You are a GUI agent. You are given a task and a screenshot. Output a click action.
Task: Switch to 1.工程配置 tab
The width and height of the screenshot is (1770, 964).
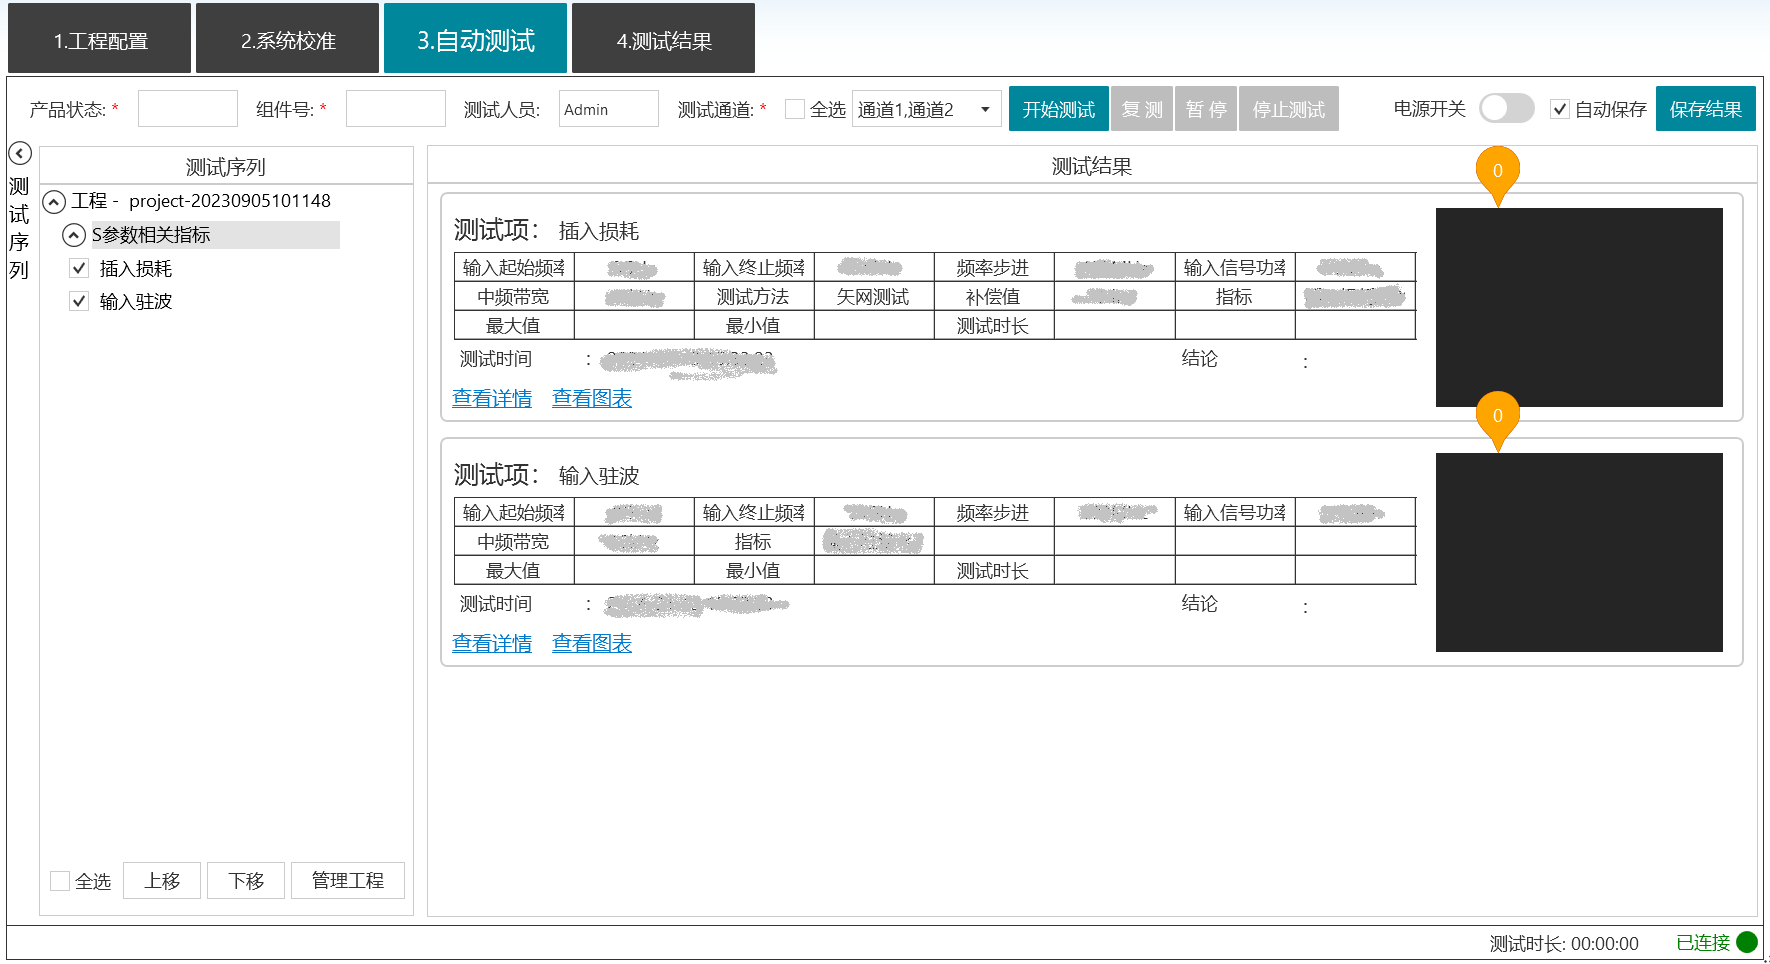tap(100, 39)
